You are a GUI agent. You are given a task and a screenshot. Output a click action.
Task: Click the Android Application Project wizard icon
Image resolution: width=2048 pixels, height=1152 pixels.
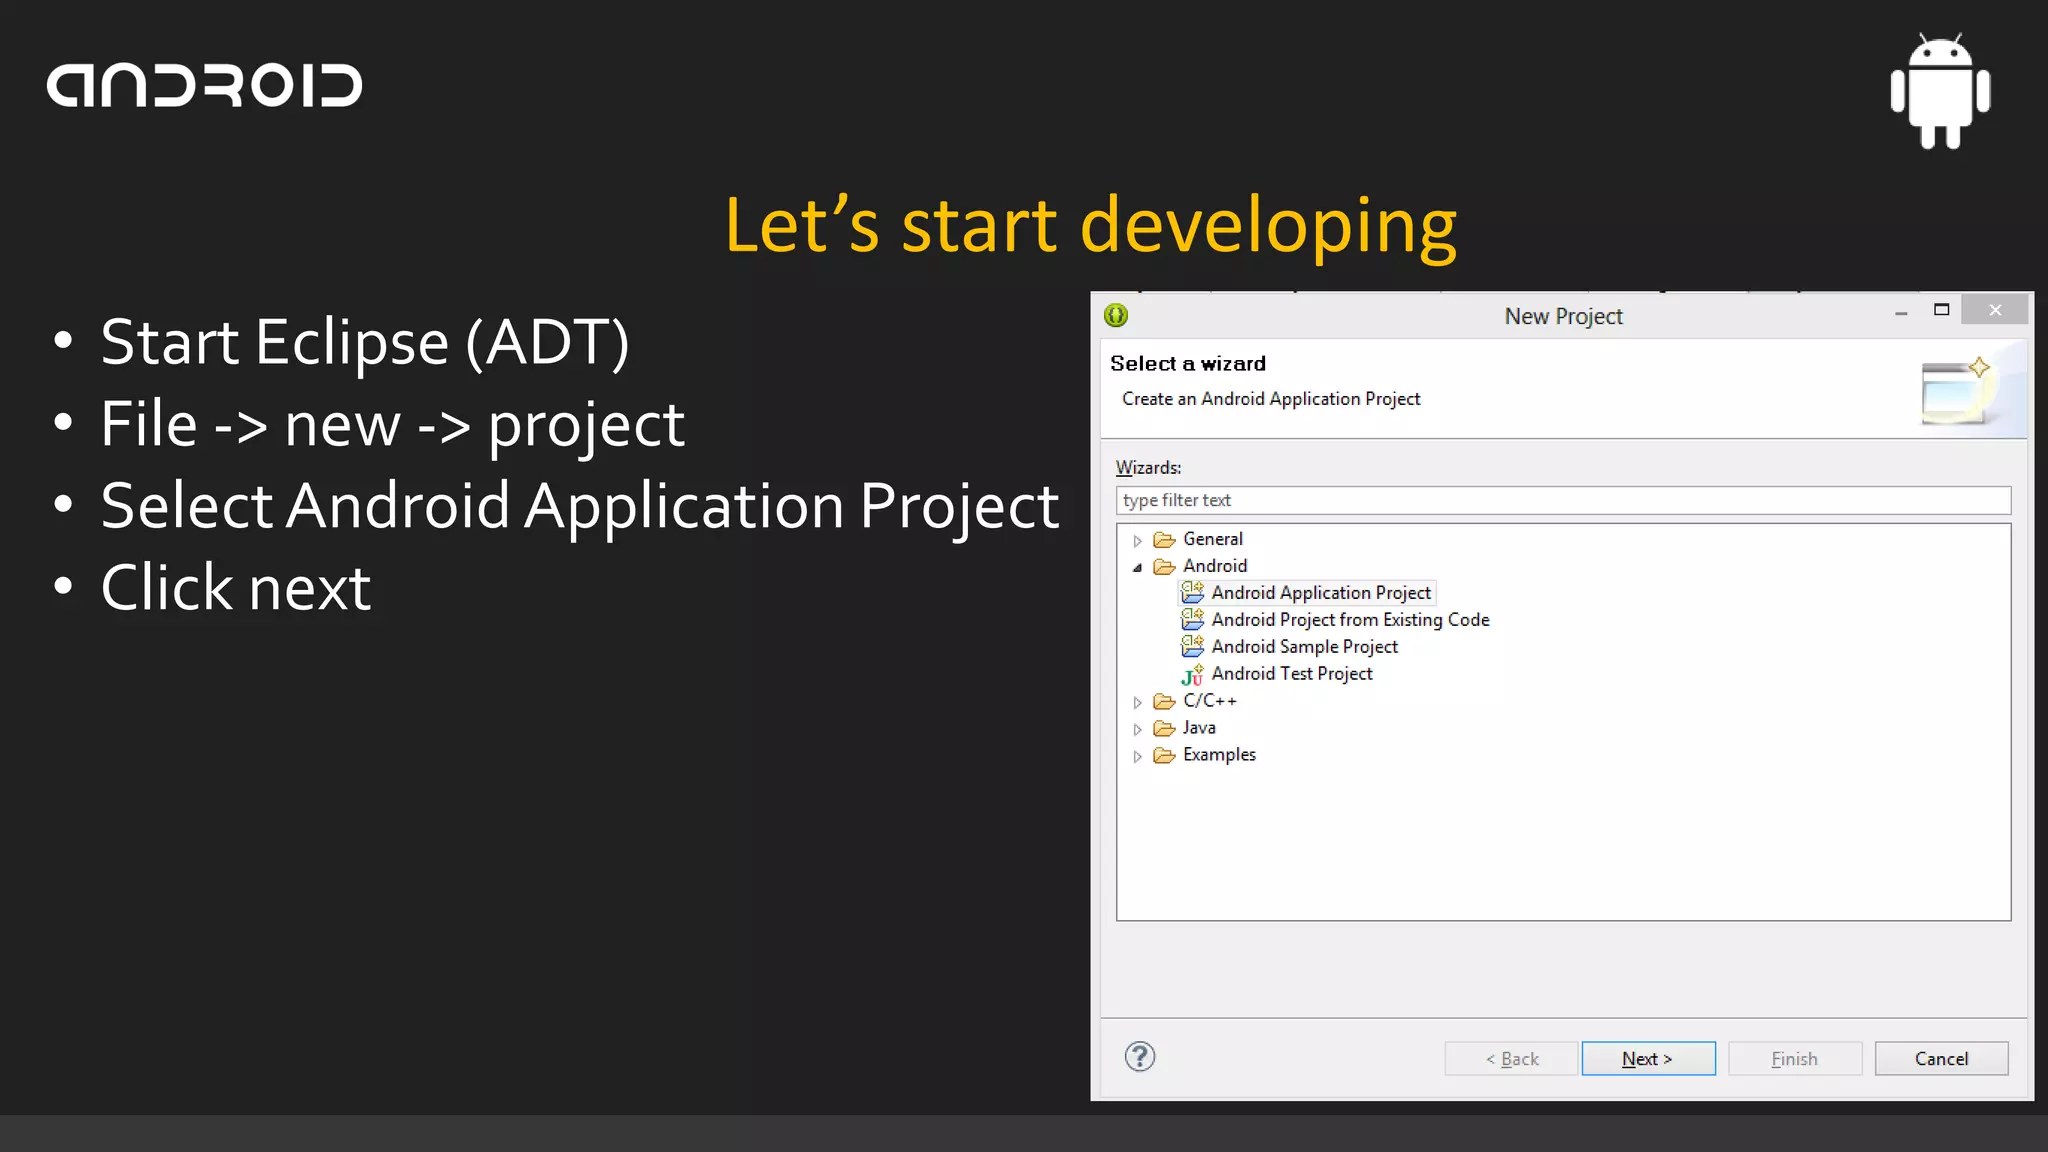click(1192, 593)
